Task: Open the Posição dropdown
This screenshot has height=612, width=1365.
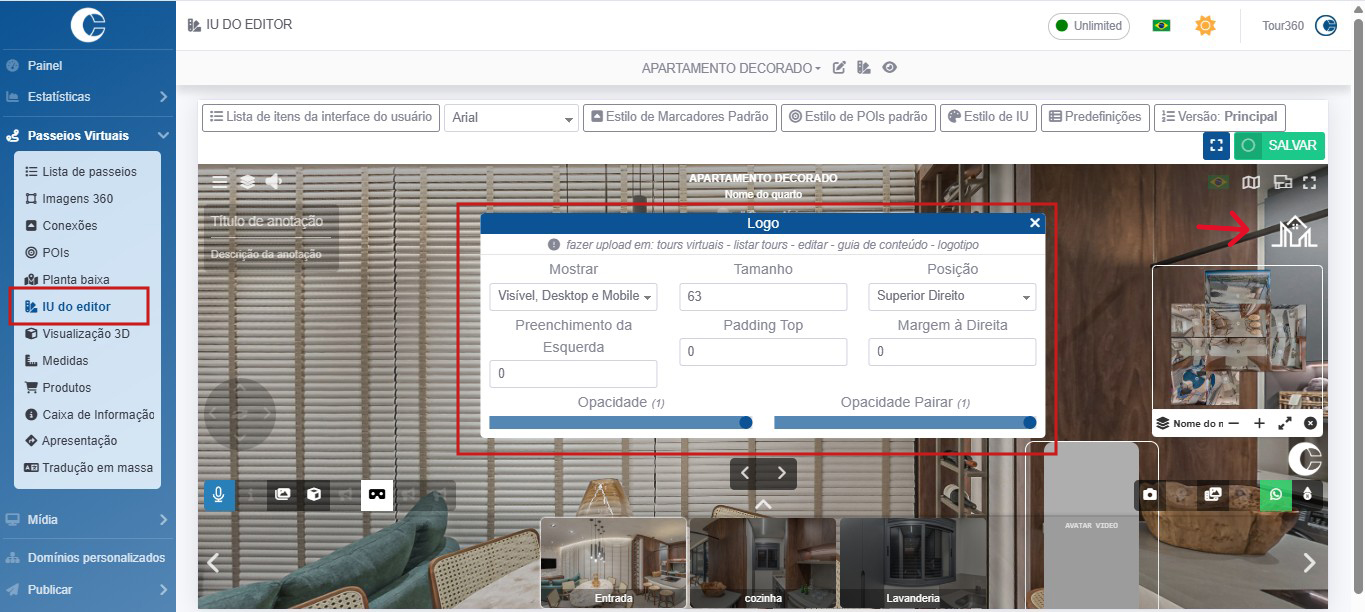Action: (951, 297)
